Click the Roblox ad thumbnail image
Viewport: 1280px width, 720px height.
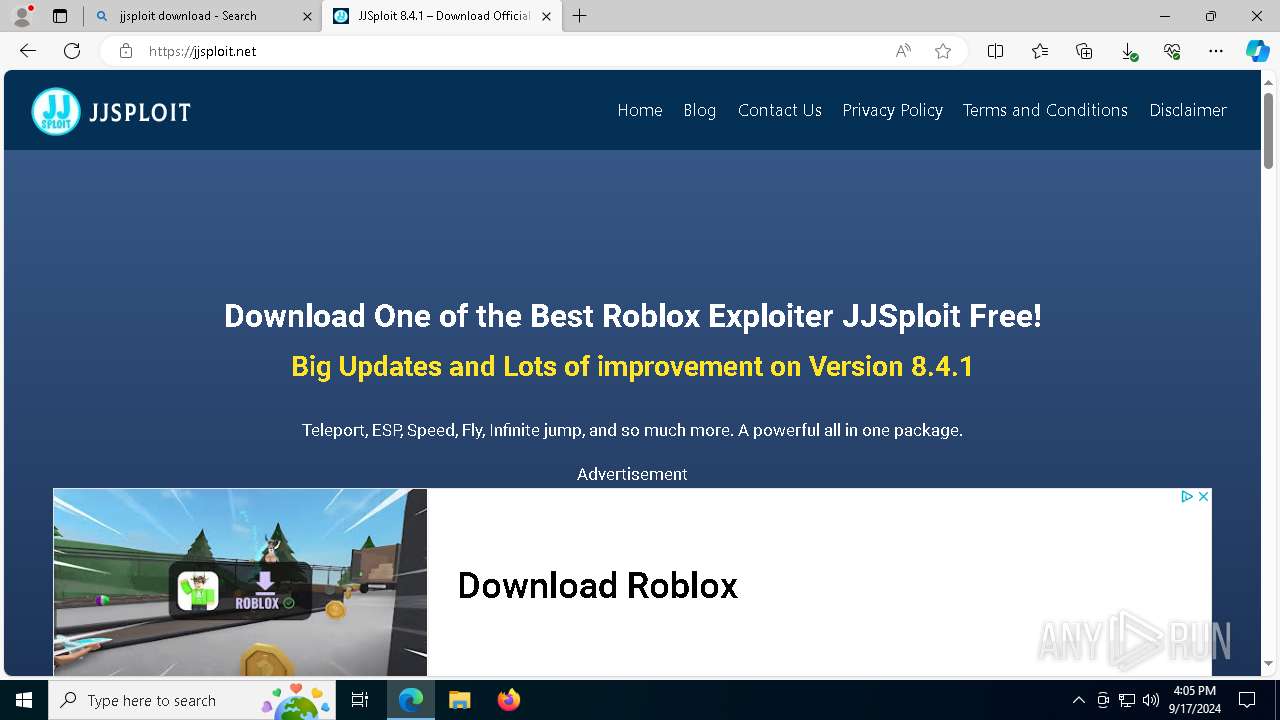click(x=240, y=582)
